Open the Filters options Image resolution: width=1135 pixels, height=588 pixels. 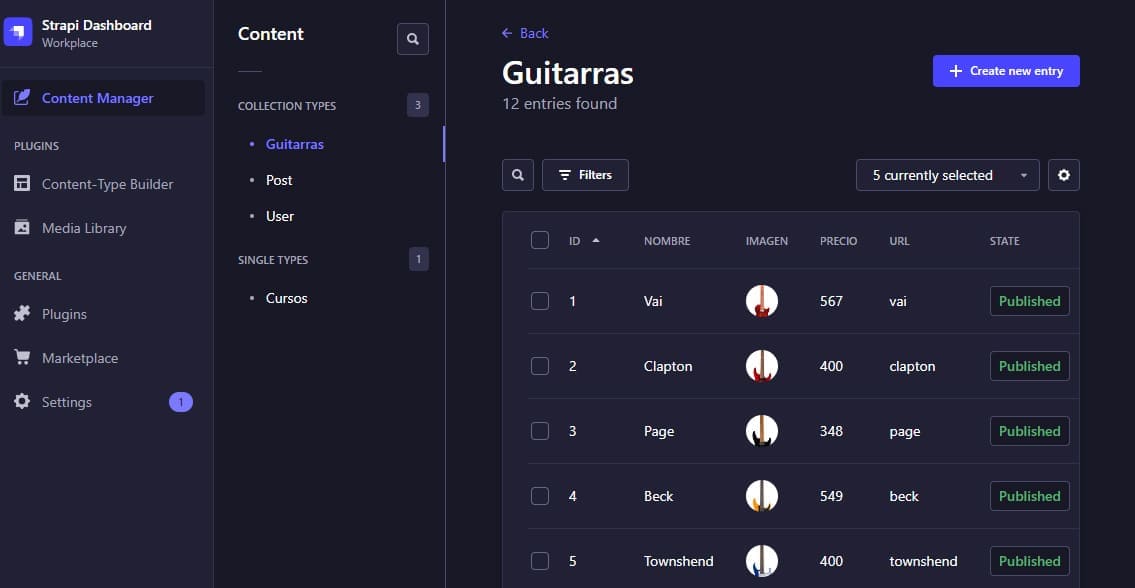(x=585, y=175)
